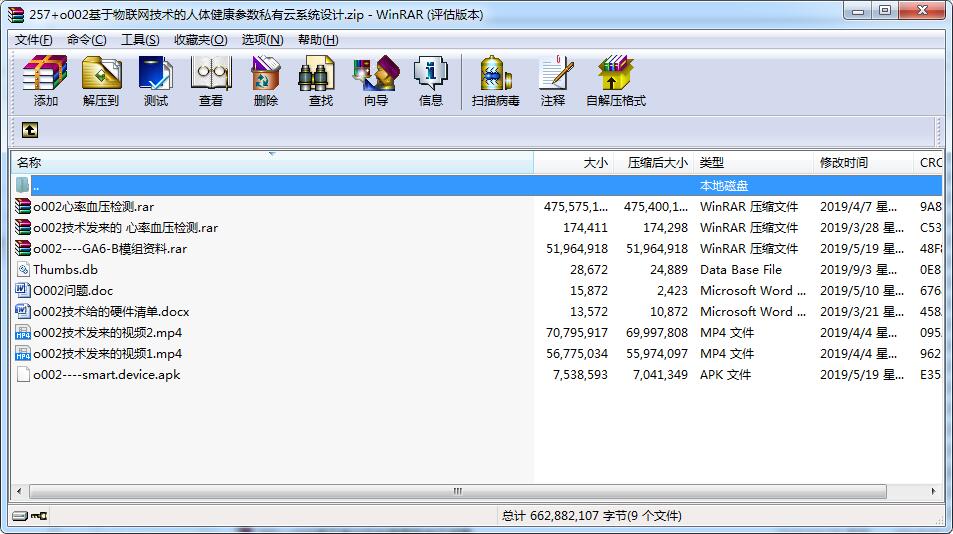
Task: Select the o002技术发来的视频2.mp4 icon
Action: (23, 332)
